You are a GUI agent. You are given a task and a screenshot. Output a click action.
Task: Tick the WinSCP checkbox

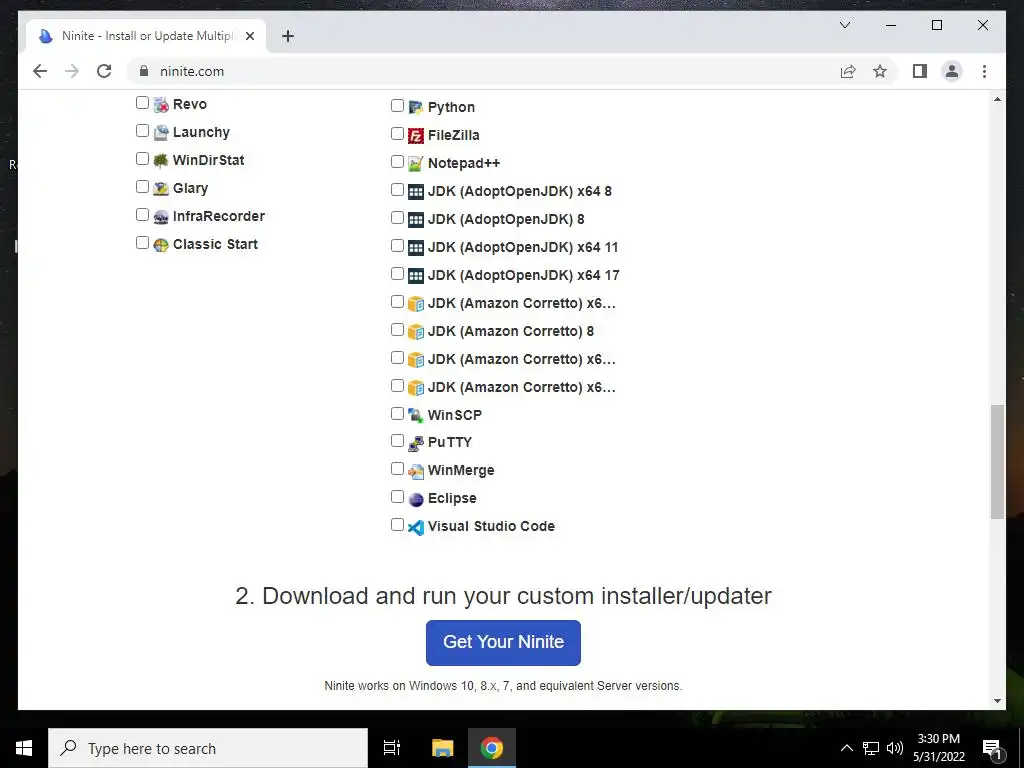(x=397, y=413)
